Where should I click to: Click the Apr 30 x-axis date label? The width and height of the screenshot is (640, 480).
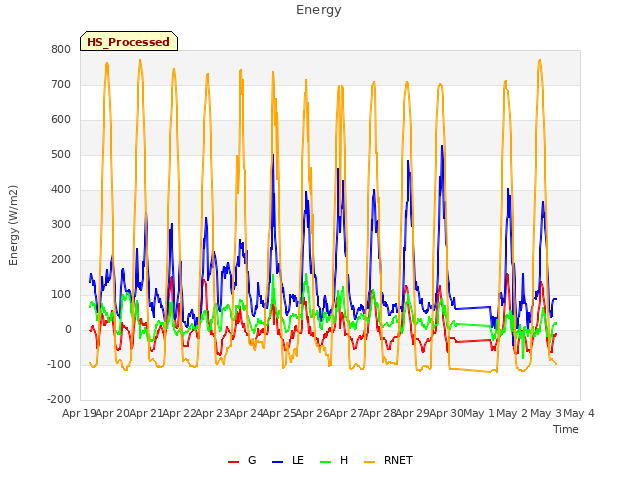click(x=446, y=413)
